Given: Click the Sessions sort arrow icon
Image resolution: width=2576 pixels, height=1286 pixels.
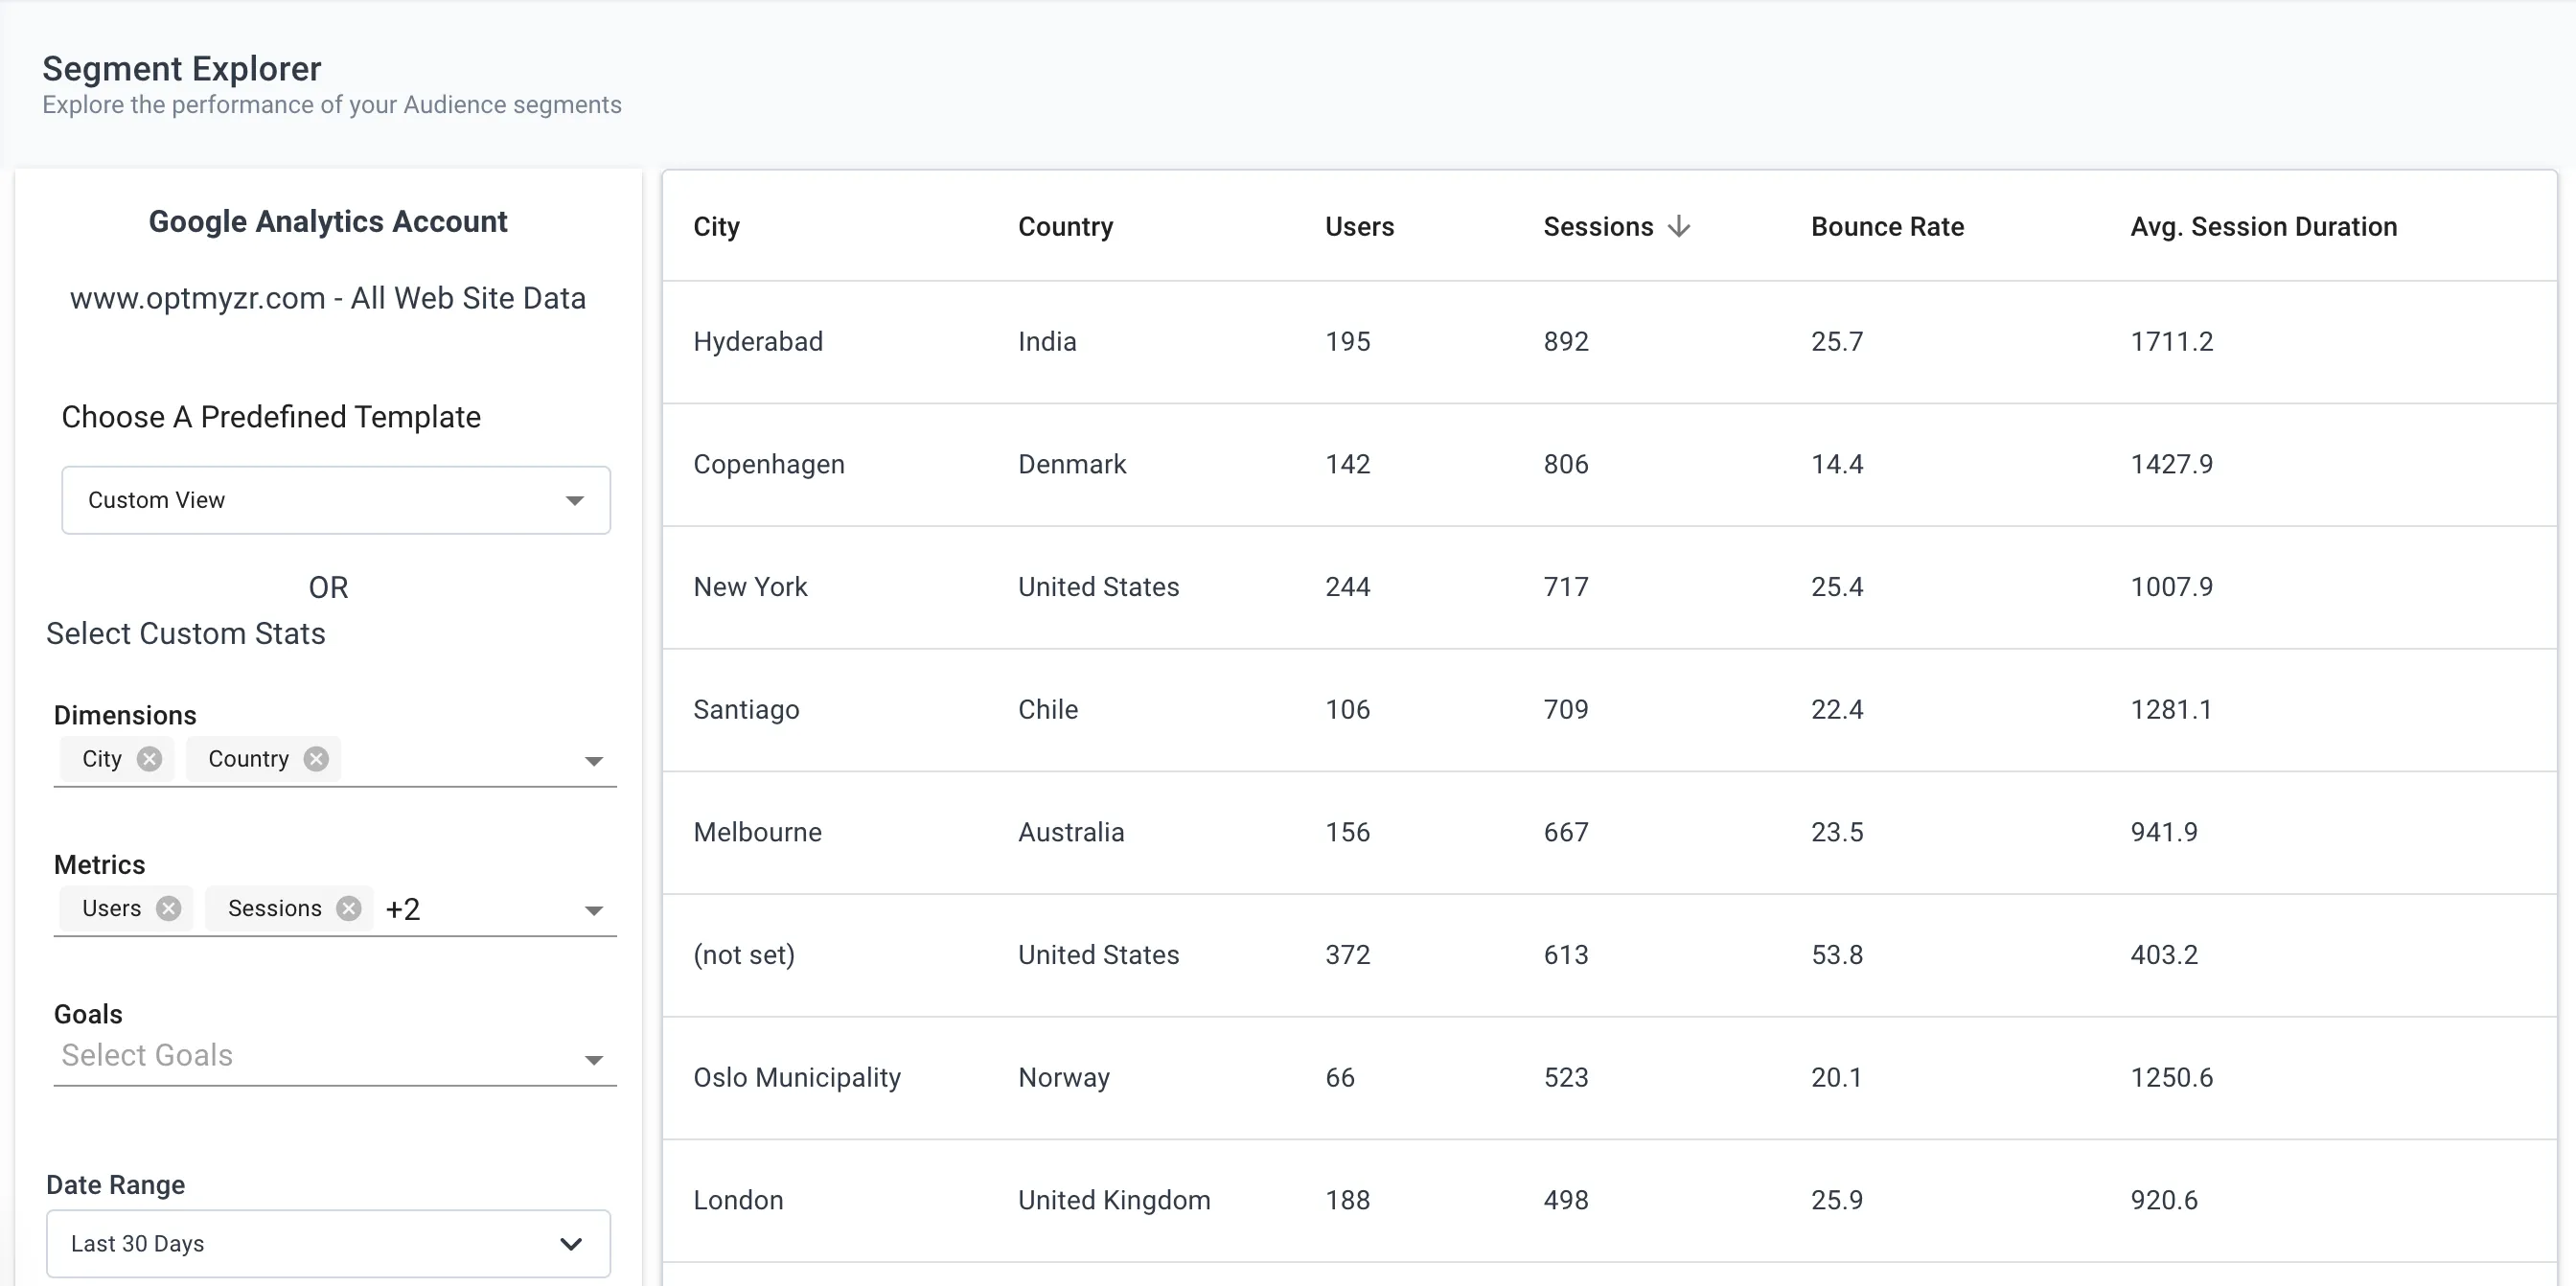Looking at the screenshot, I should [x=1679, y=227].
